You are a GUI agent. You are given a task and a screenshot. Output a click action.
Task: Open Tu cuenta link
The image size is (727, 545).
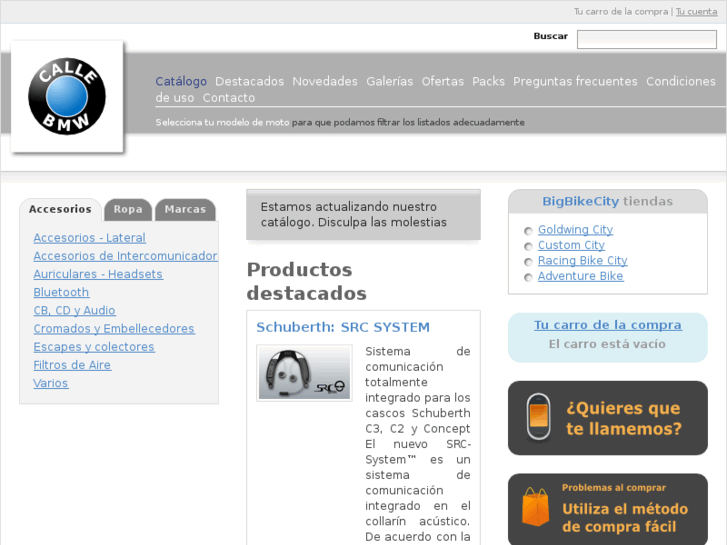696,12
